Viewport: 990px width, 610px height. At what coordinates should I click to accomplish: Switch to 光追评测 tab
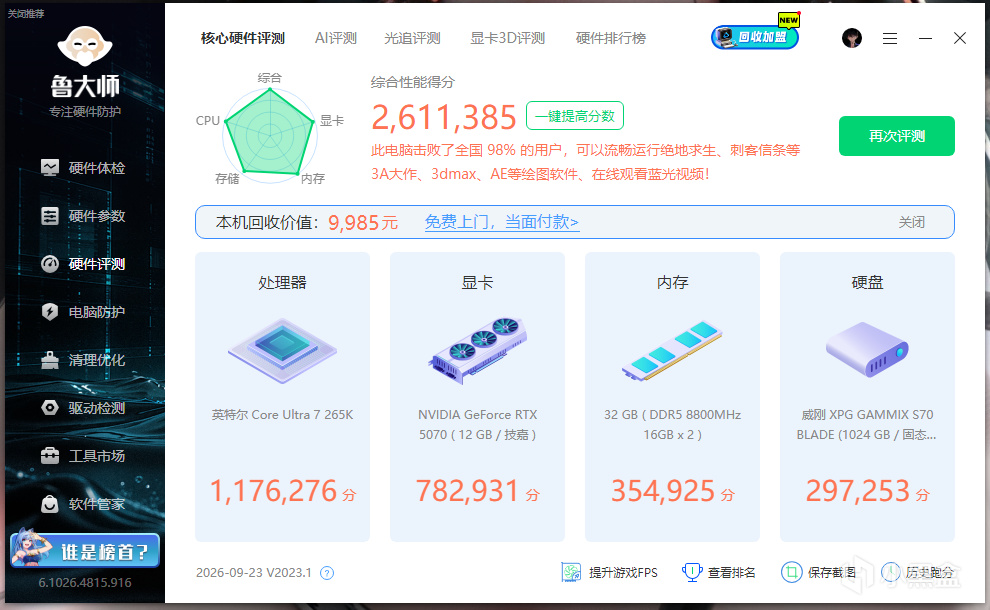412,39
